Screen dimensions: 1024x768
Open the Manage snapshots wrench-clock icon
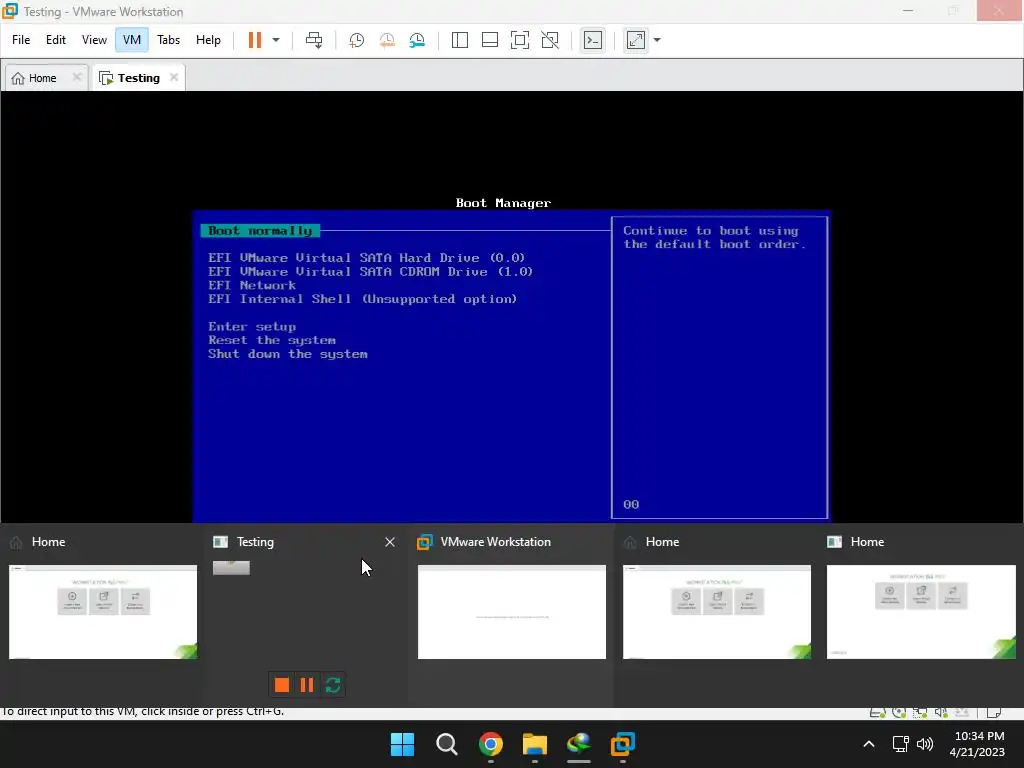[x=417, y=40]
